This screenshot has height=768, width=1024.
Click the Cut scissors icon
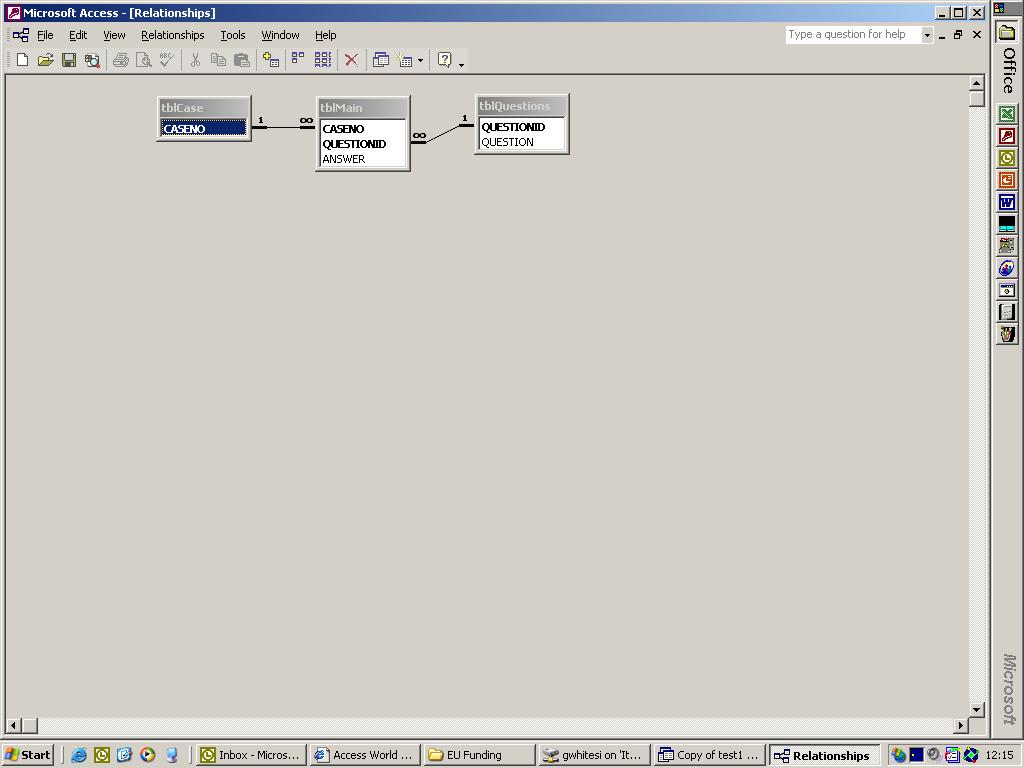pos(195,60)
